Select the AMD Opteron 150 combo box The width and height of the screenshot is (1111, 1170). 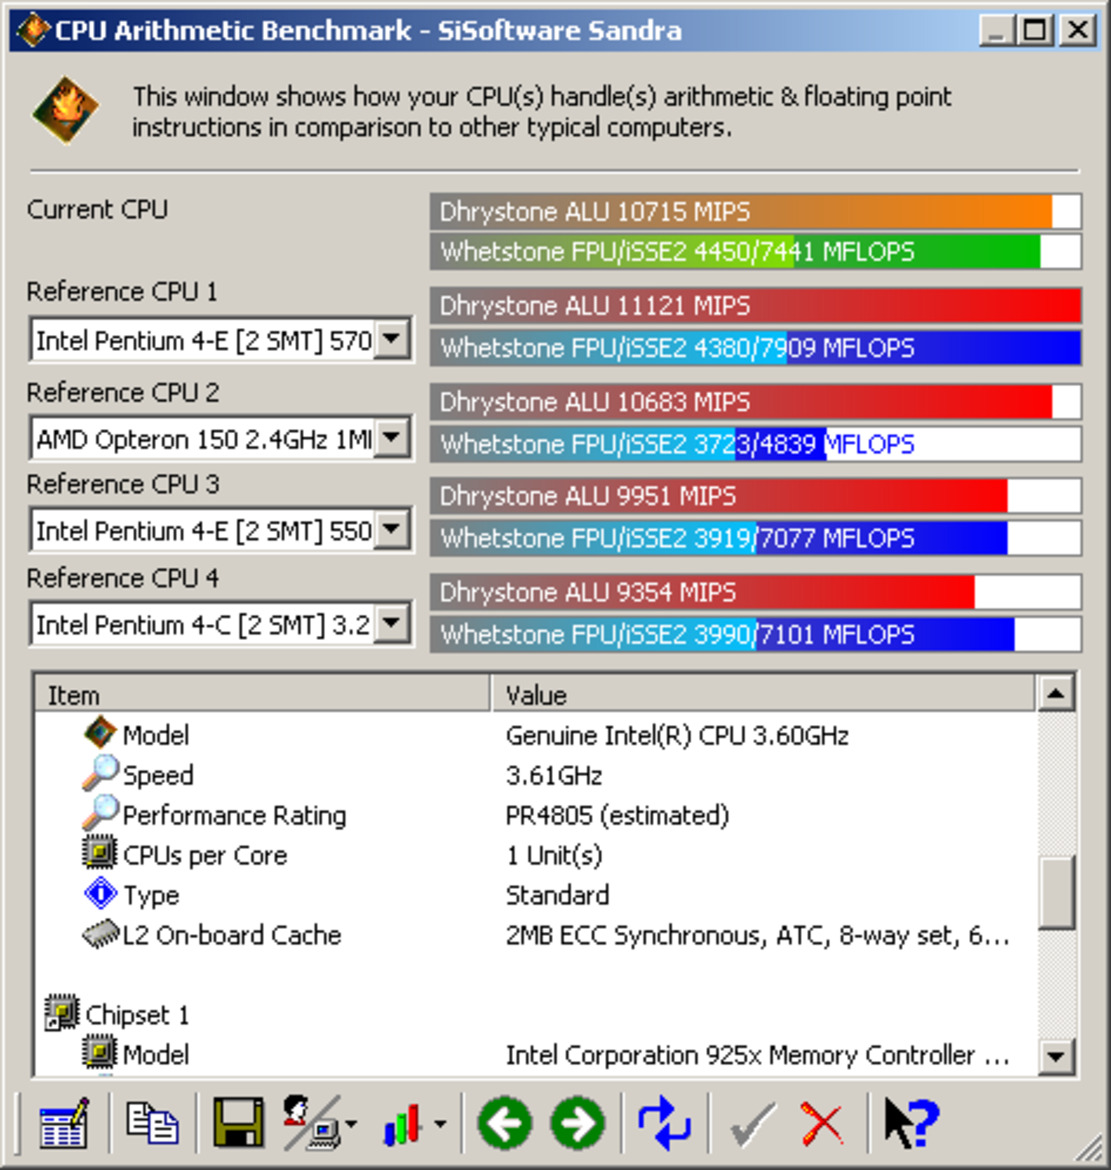click(x=221, y=438)
